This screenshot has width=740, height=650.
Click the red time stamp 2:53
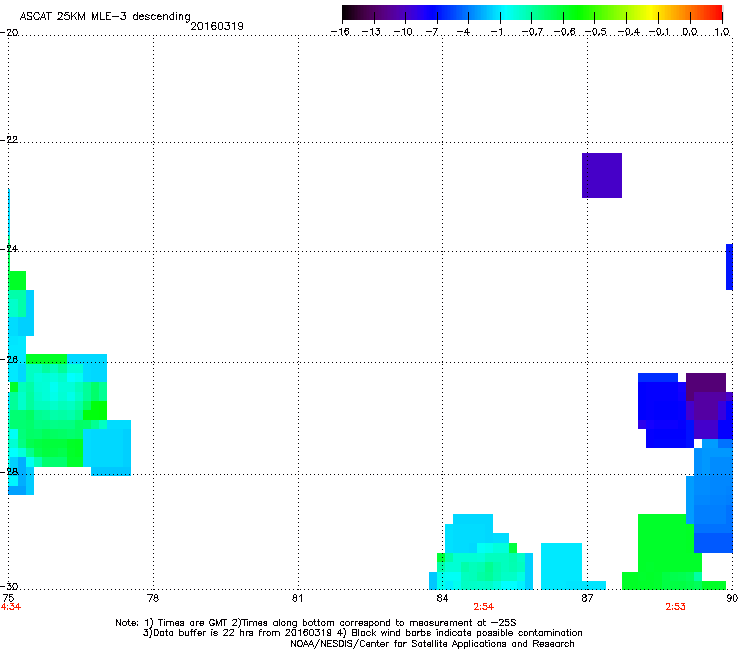pos(675,607)
